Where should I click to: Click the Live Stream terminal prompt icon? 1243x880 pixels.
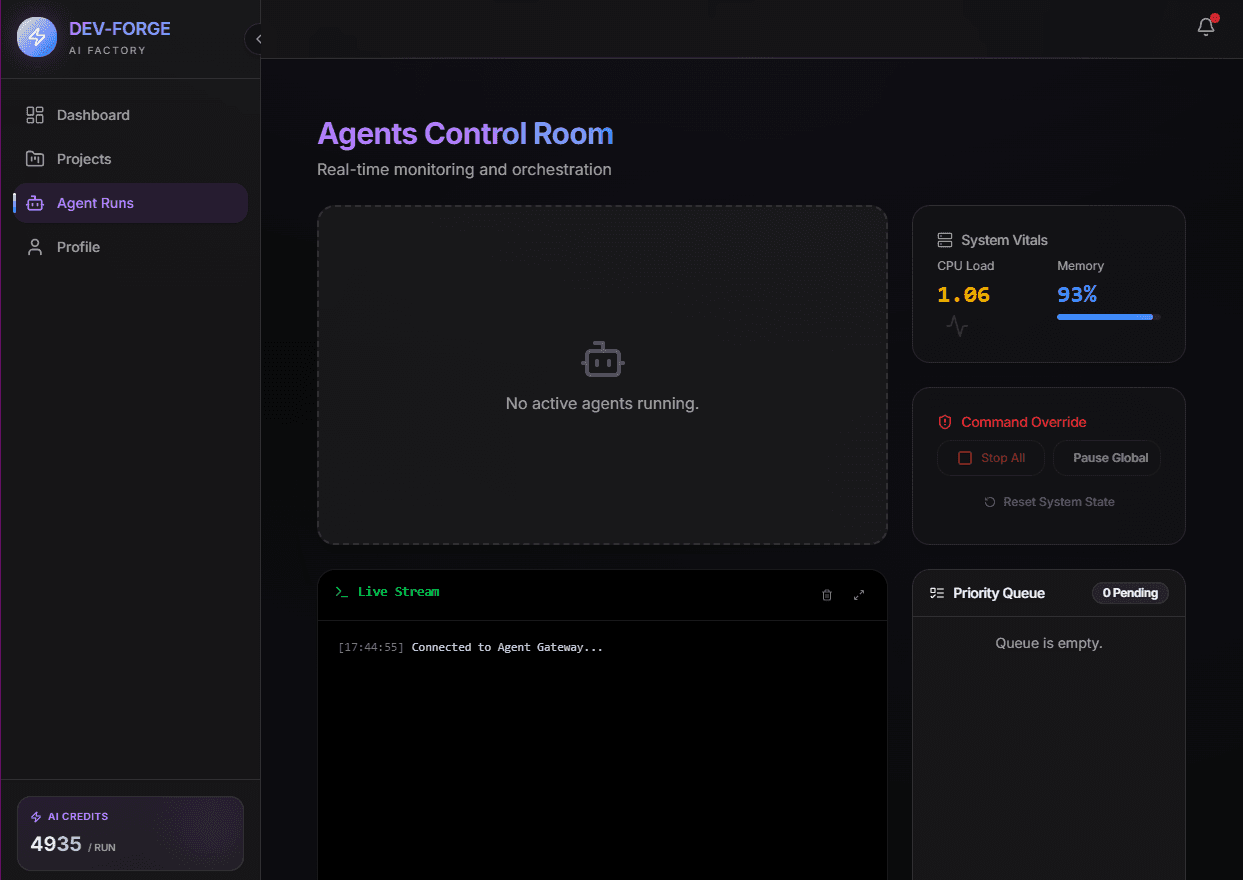point(340,592)
